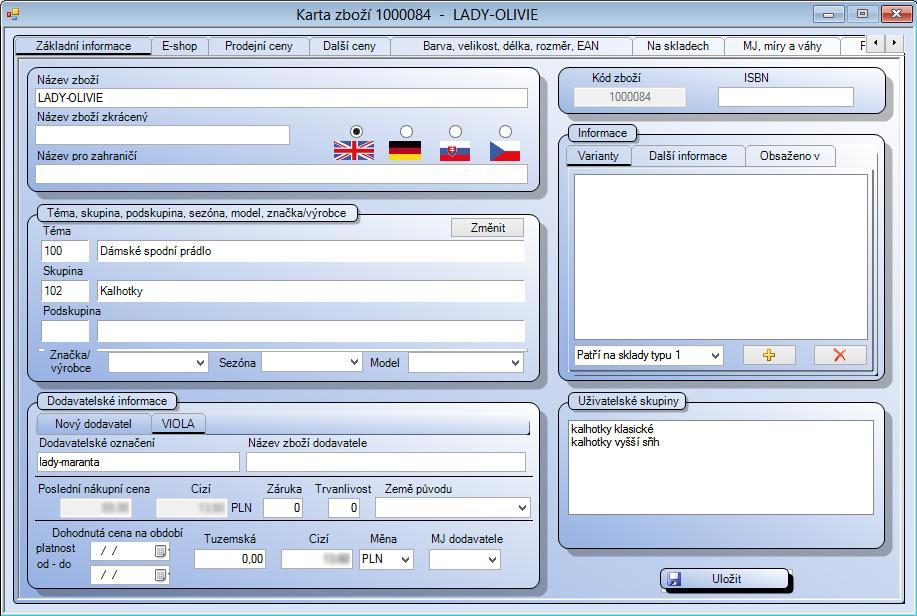The width and height of the screenshot is (917, 616).
Task: Open the Prodejní ceny tab
Action: click(x=258, y=46)
